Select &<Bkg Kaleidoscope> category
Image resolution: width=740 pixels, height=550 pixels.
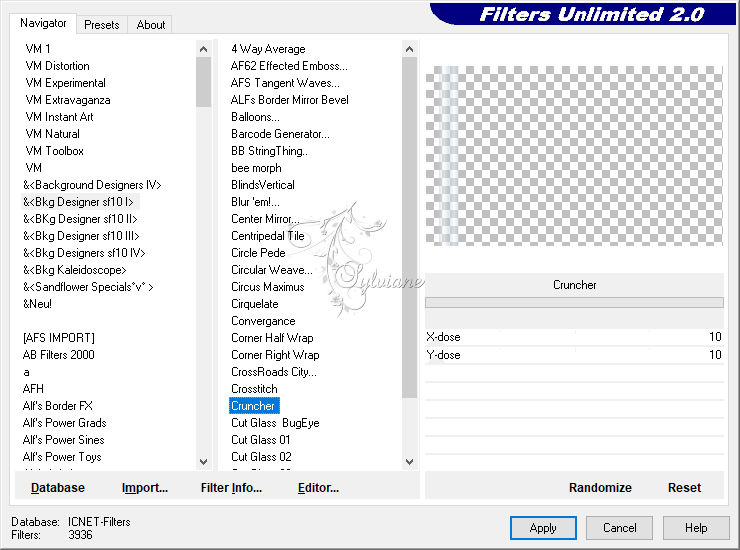tap(75, 270)
